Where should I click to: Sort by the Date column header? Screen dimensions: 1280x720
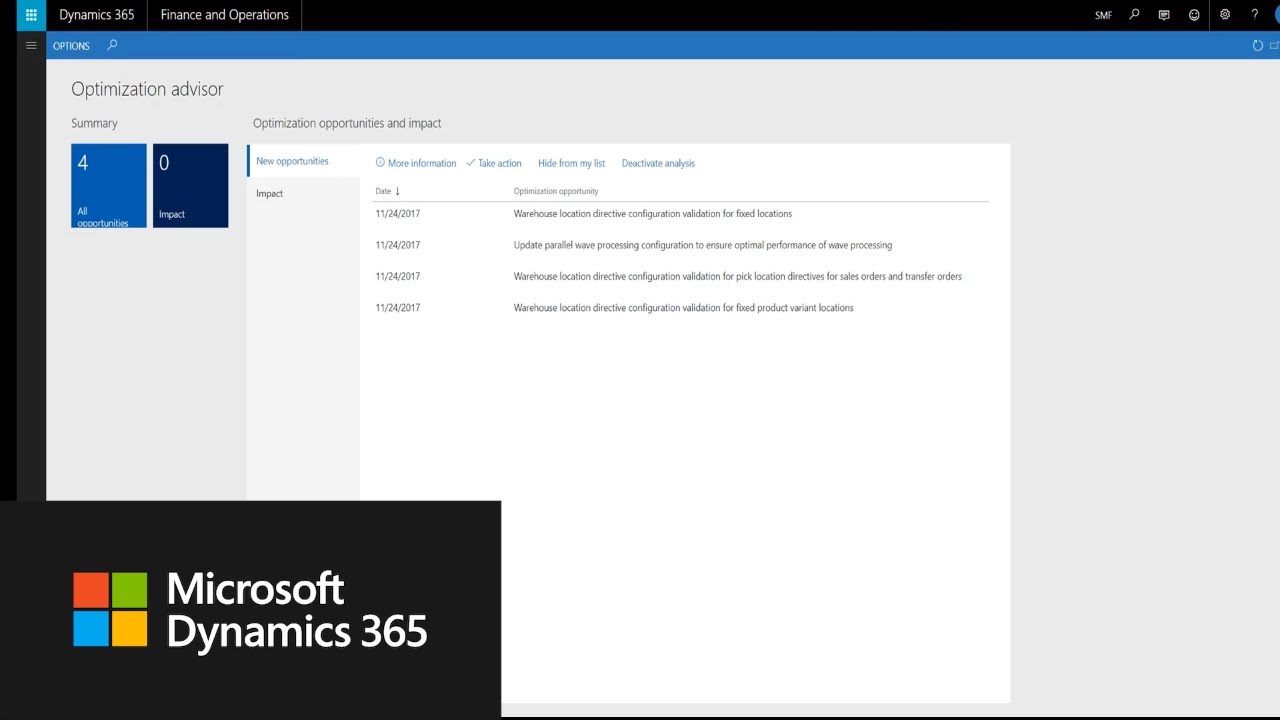[388, 191]
